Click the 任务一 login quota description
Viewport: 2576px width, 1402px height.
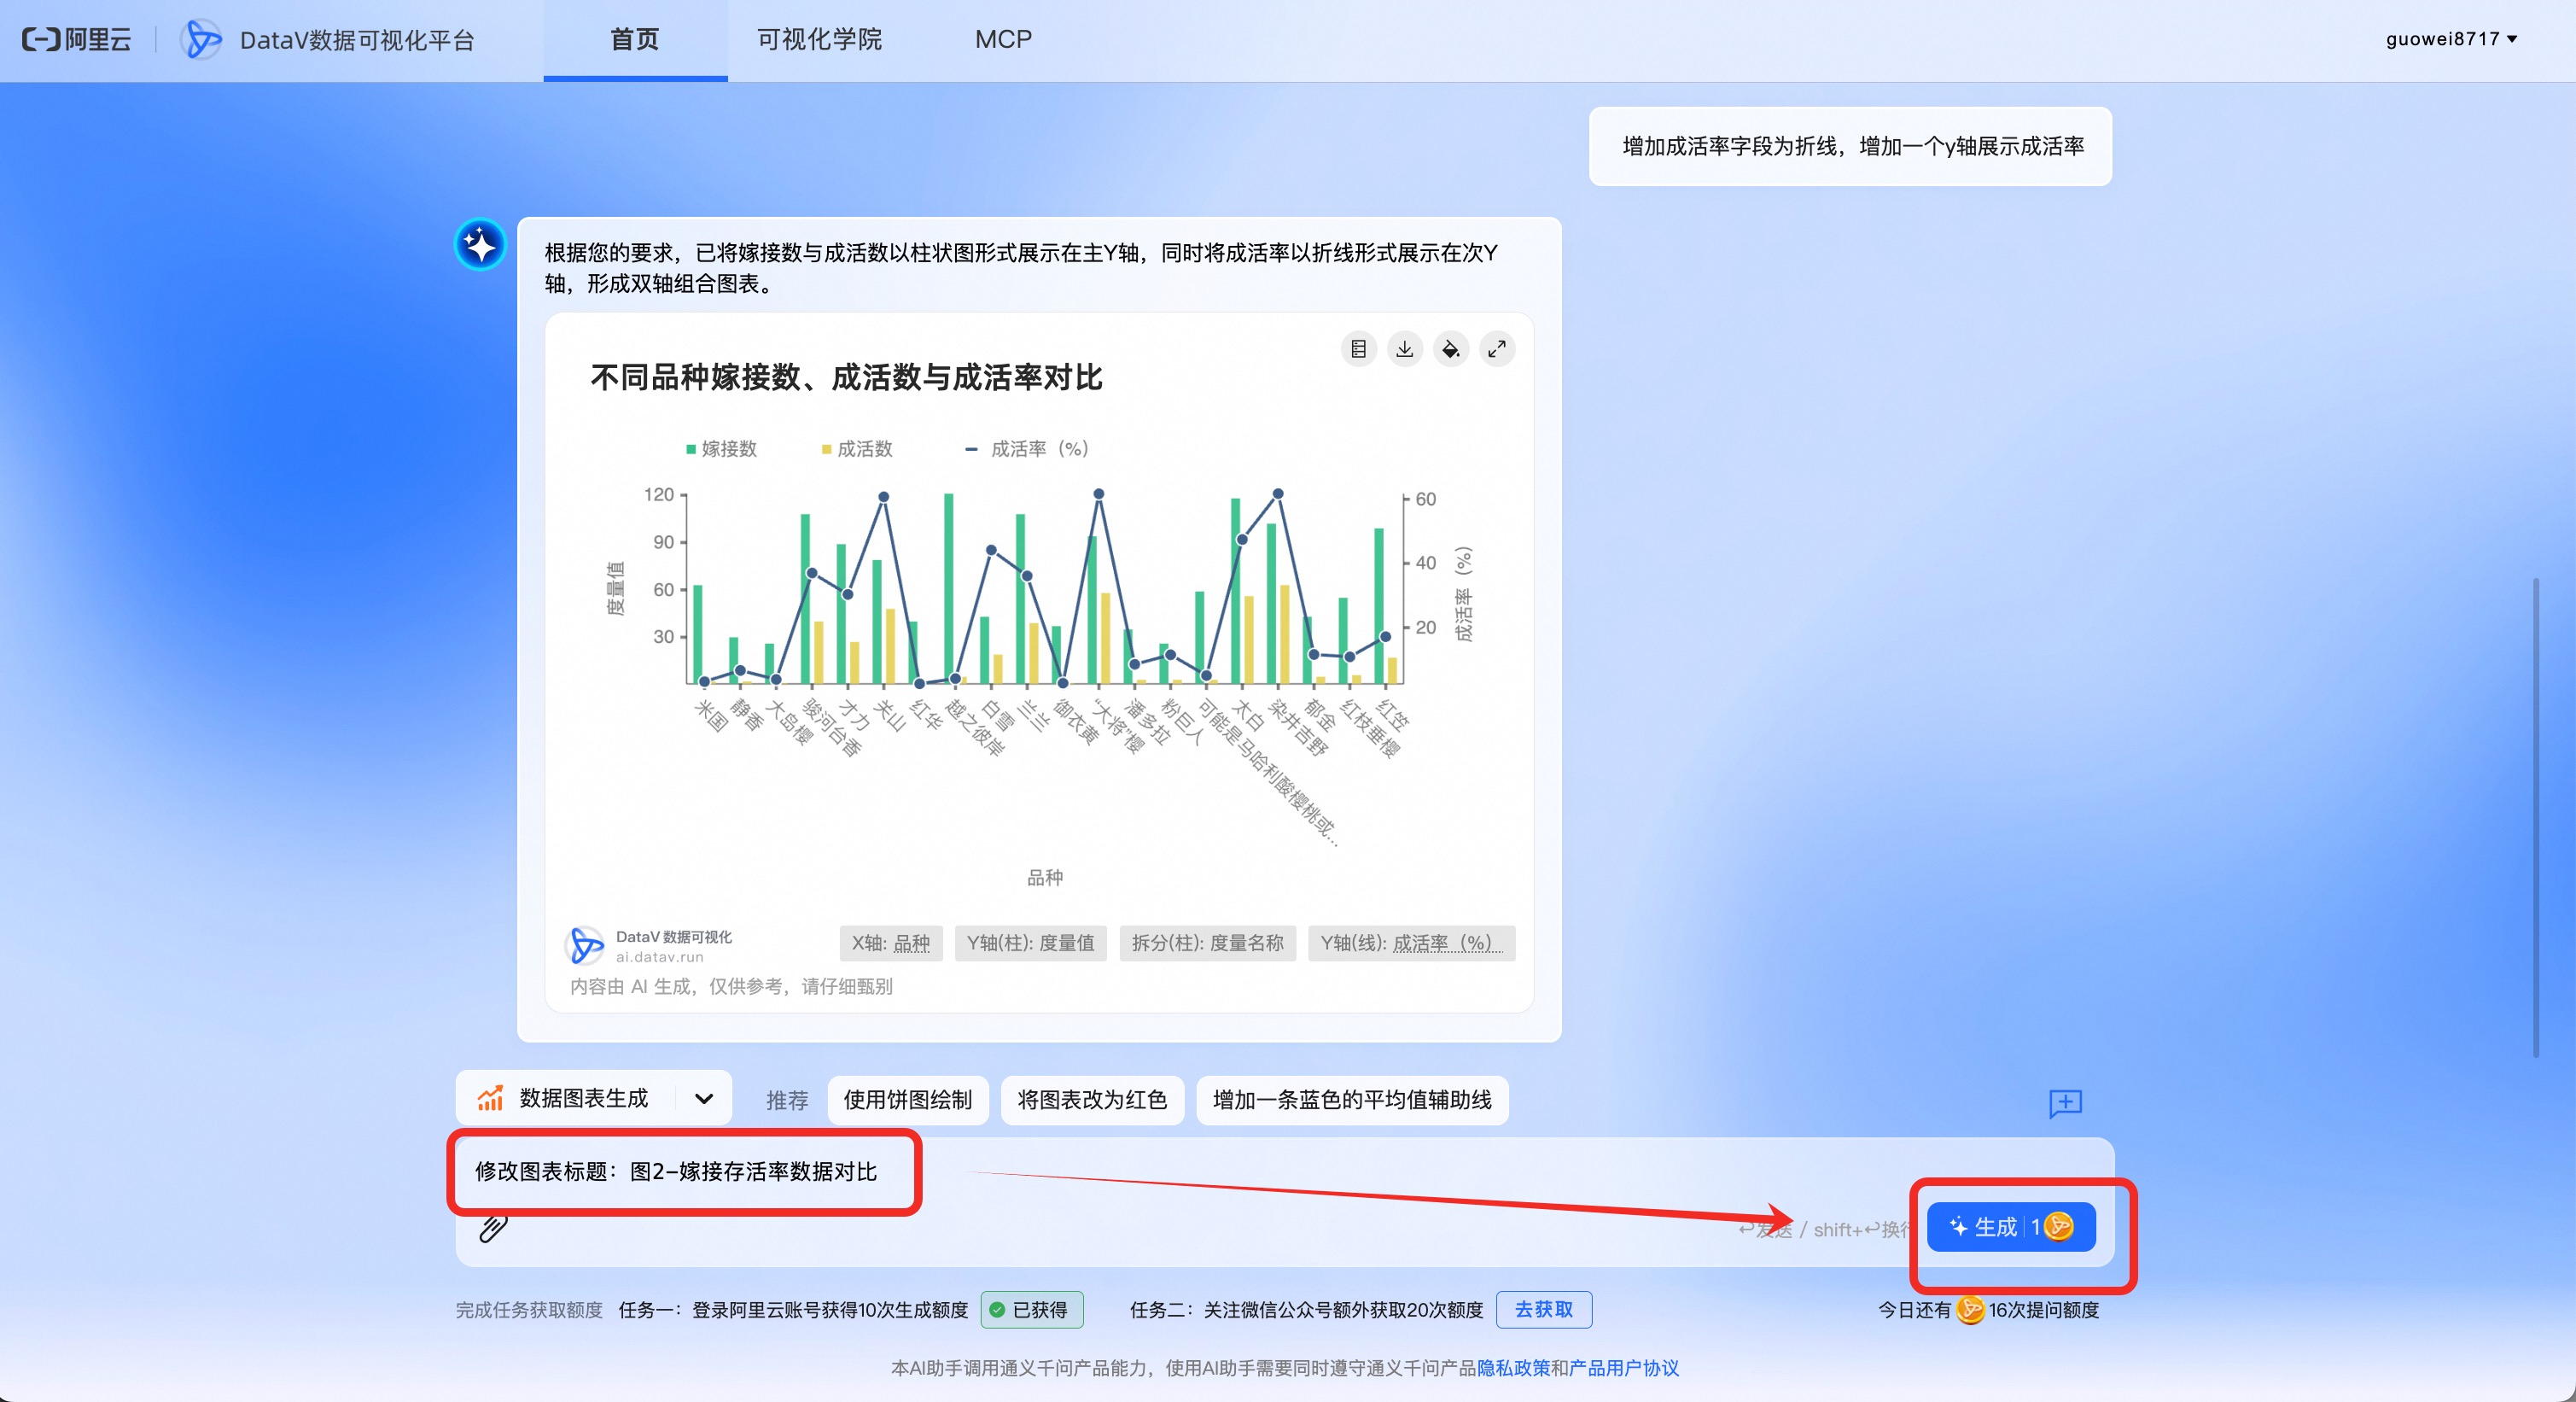pos(793,1309)
